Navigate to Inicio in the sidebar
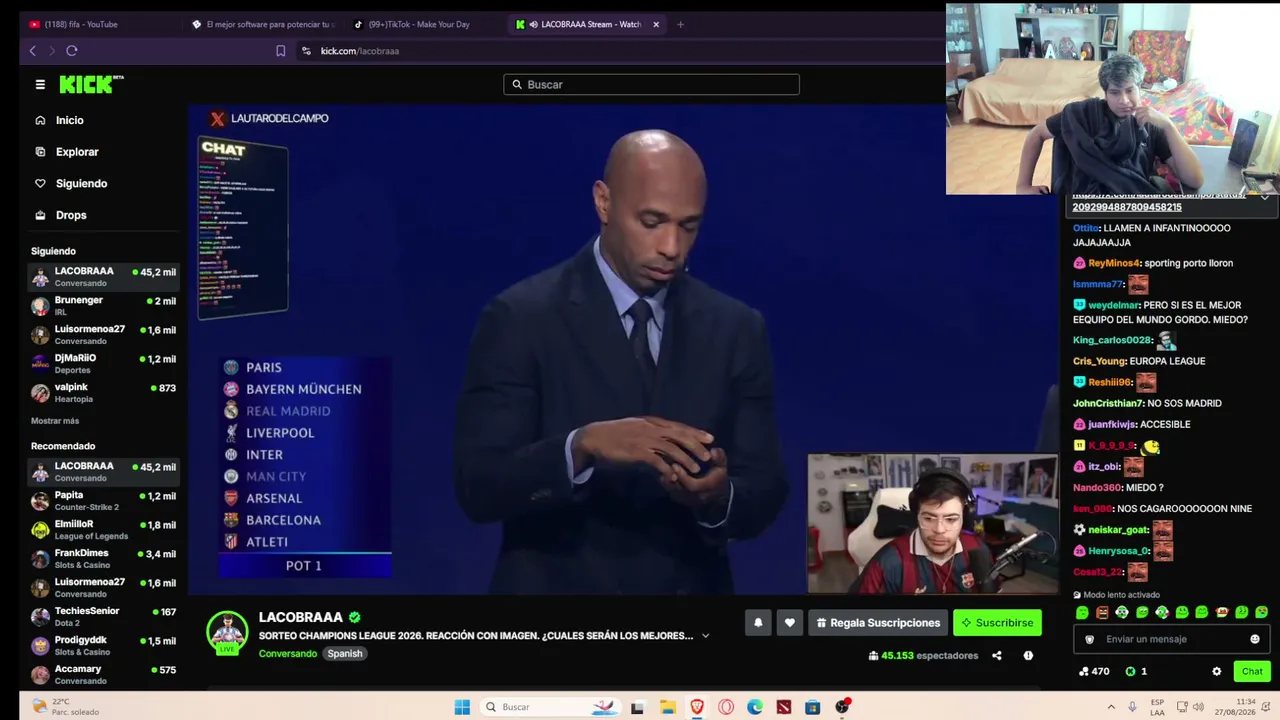 [x=60, y=120]
